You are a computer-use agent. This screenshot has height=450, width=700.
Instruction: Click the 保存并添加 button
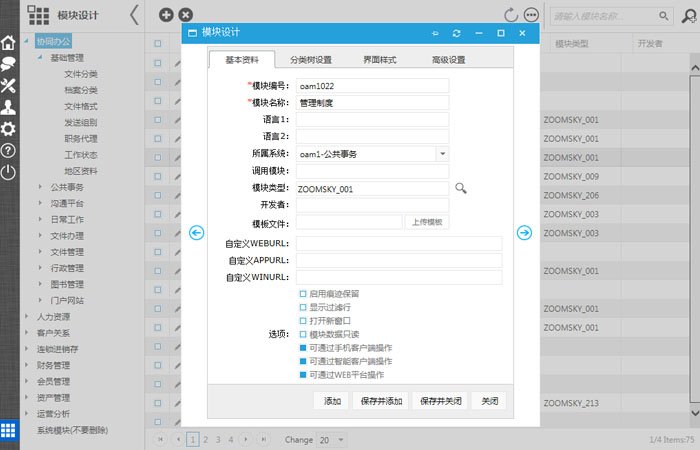(381, 401)
